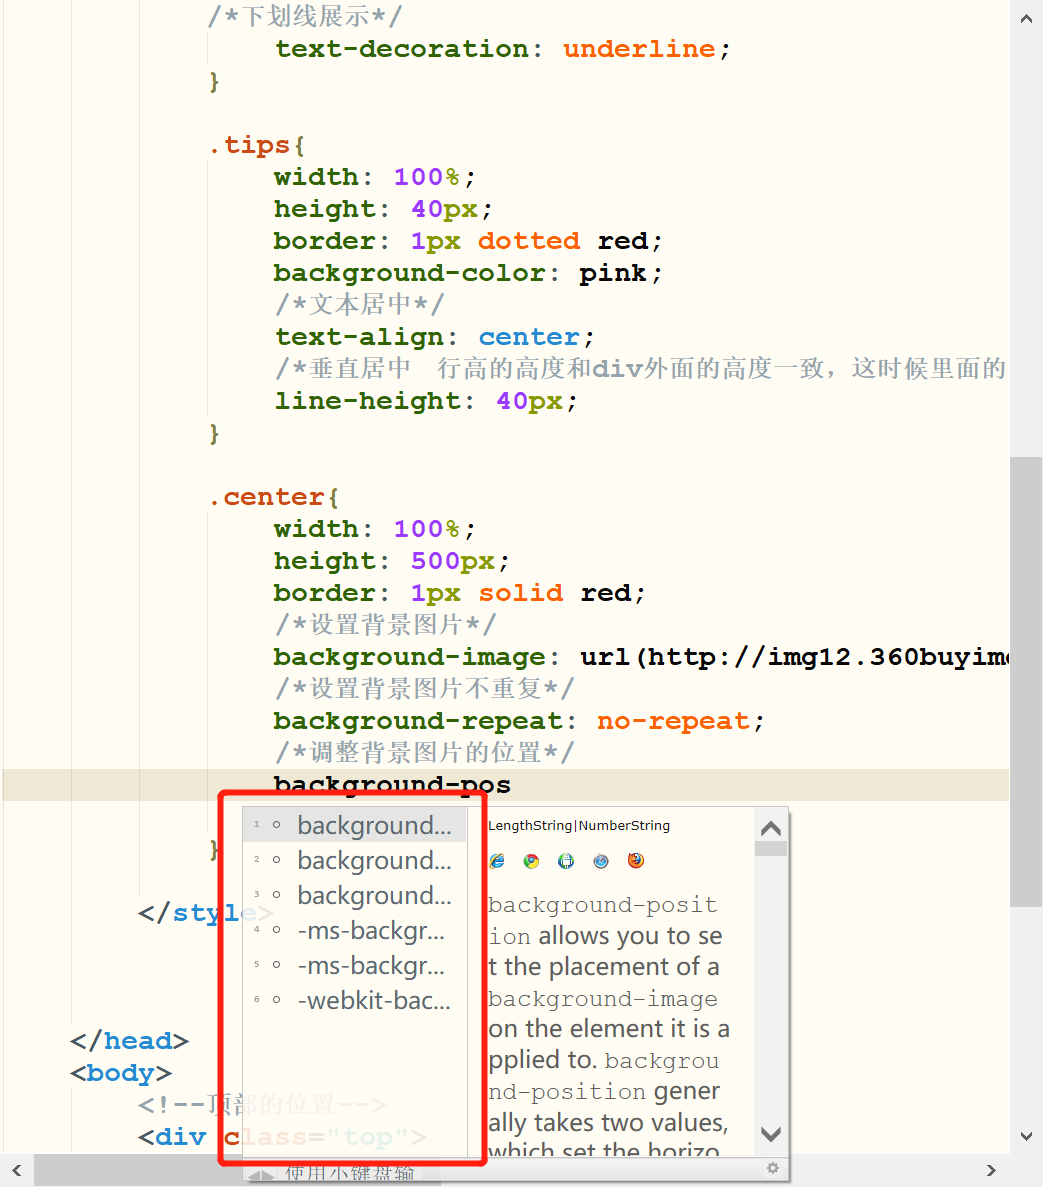The width and height of the screenshot is (1043, 1187).
Task: Click the editor vertical scroll-down arrow
Action: [1026, 1136]
